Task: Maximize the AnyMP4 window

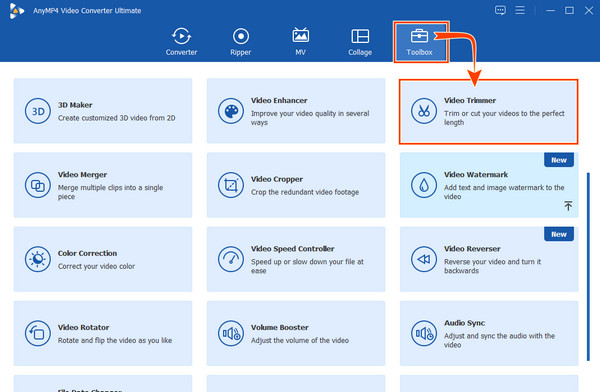Action: tap(569, 10)
